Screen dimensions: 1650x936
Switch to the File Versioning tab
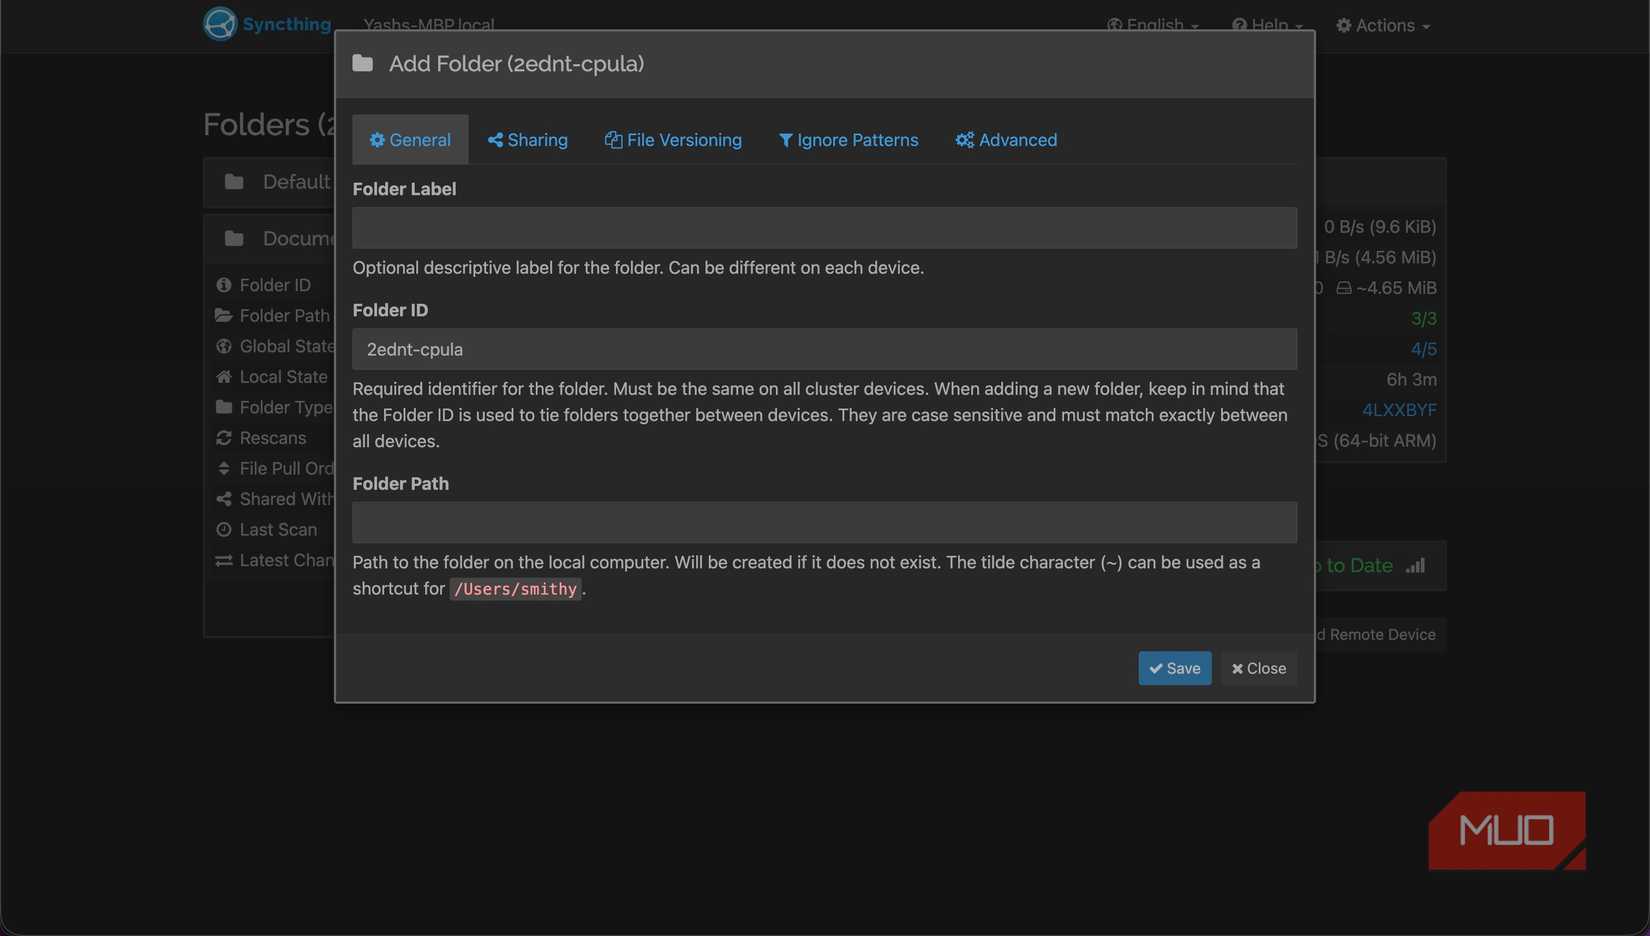click(673, 140)
